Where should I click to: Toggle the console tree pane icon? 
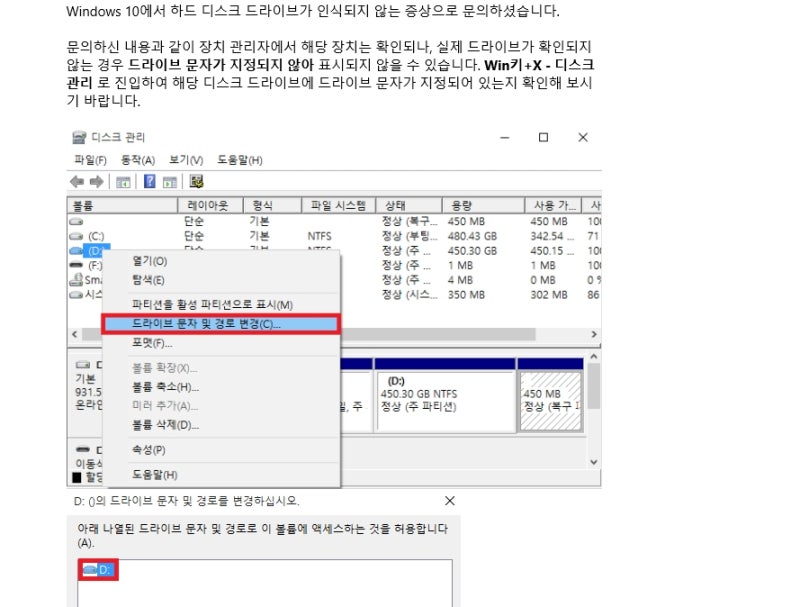(123, 182)
